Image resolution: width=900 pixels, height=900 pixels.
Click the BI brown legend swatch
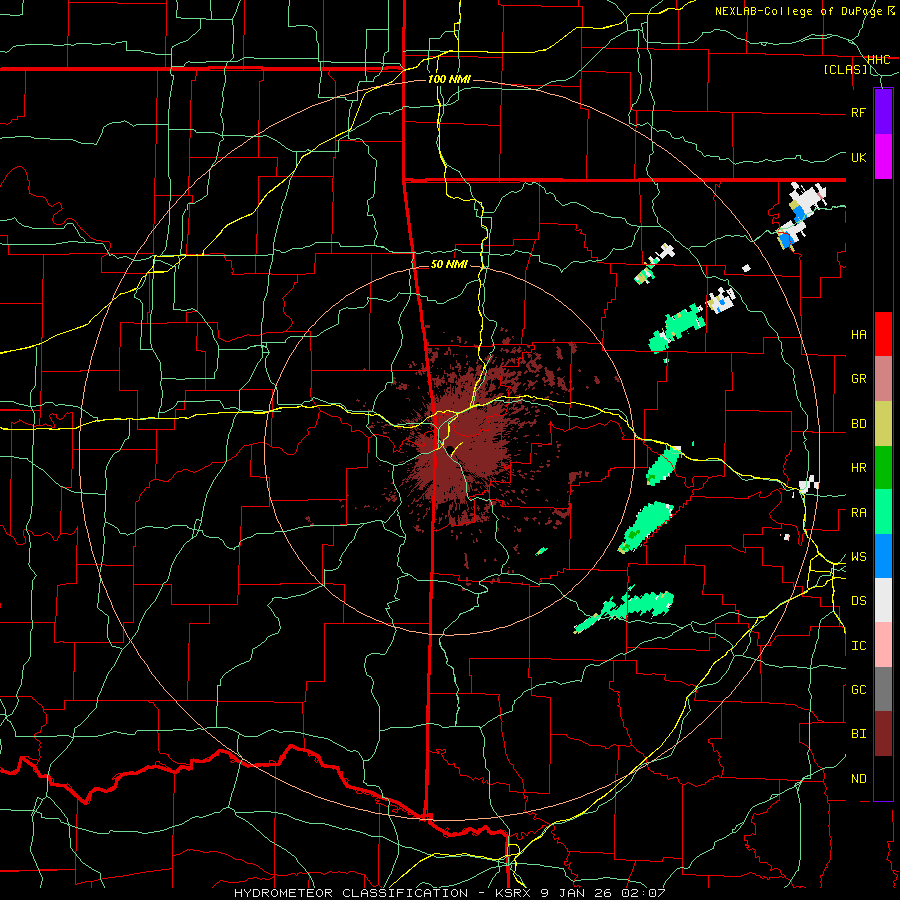(883, 734)
